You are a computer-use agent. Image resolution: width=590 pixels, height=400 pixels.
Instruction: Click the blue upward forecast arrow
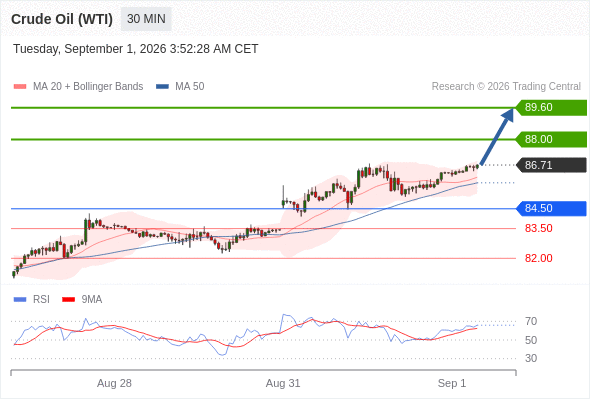pyautogui.click(x=497, y=136)
